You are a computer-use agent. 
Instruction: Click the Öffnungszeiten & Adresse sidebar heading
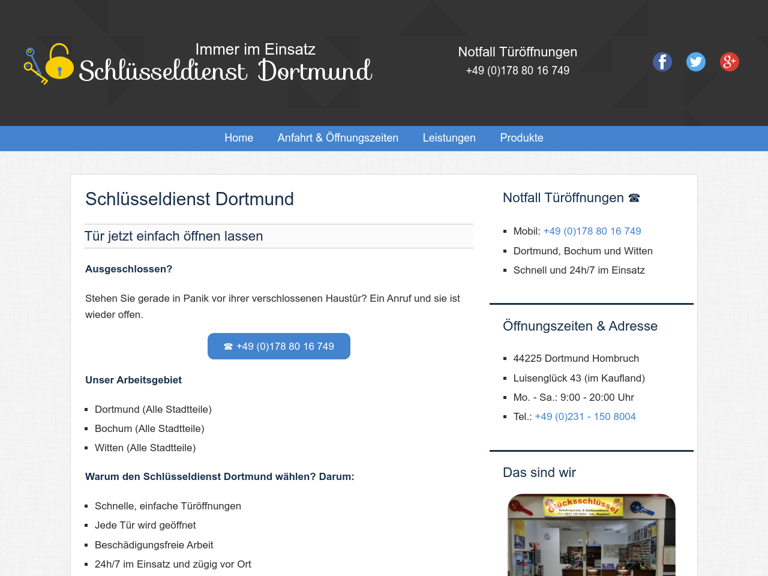click(x=580, y=326)
